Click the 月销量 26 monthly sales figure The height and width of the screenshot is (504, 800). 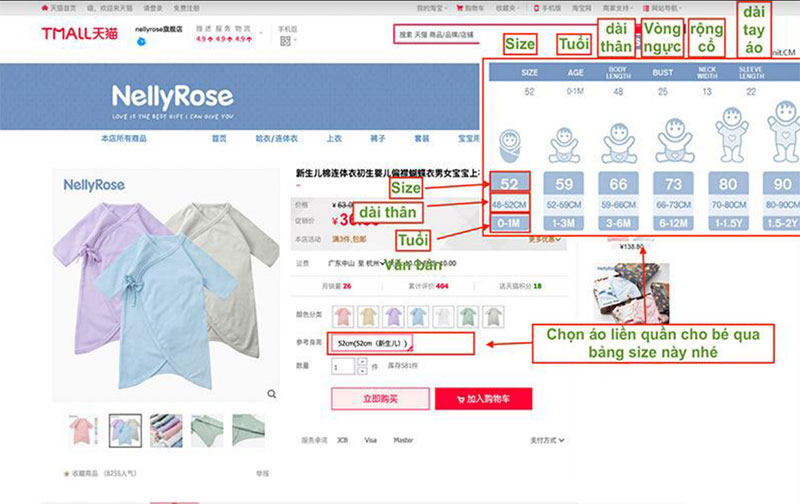point(336,286)
